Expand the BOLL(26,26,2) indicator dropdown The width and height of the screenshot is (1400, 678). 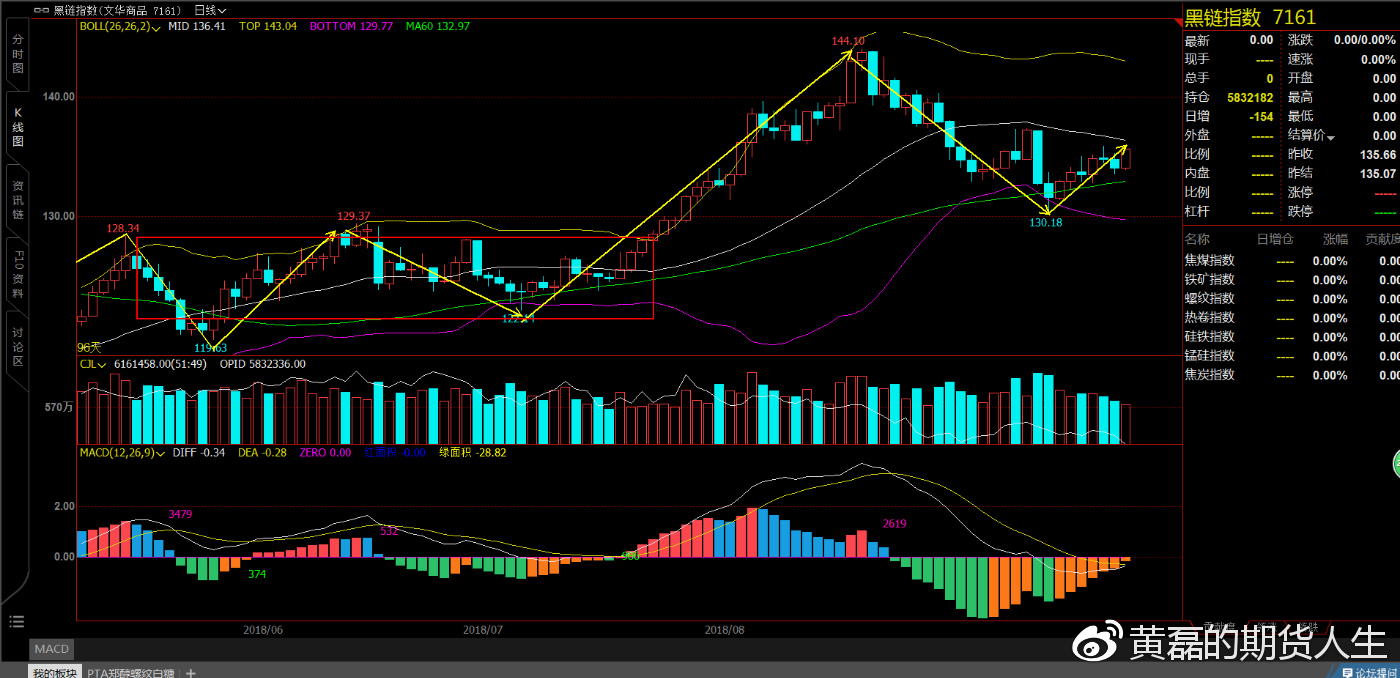point(157,27)
